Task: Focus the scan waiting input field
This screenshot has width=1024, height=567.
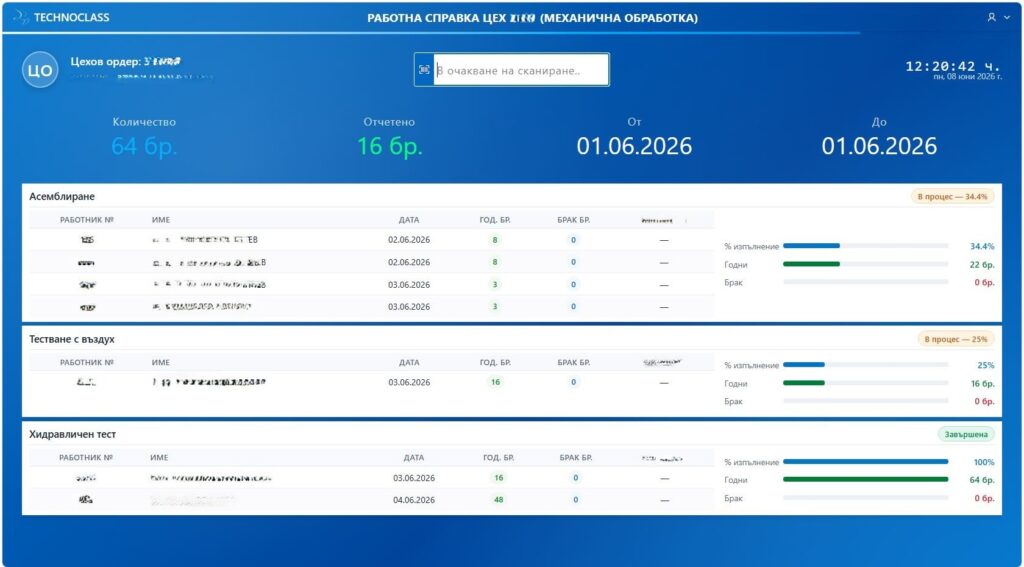Action: tap(521, 70)
